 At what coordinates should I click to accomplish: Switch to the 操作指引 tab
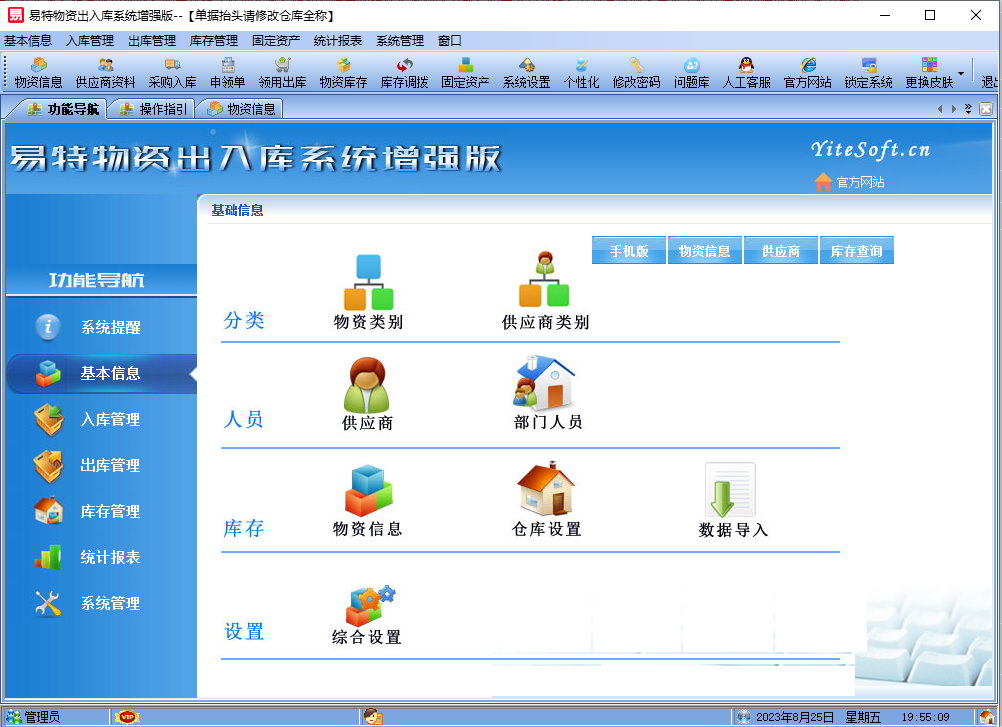click(154, 109)
